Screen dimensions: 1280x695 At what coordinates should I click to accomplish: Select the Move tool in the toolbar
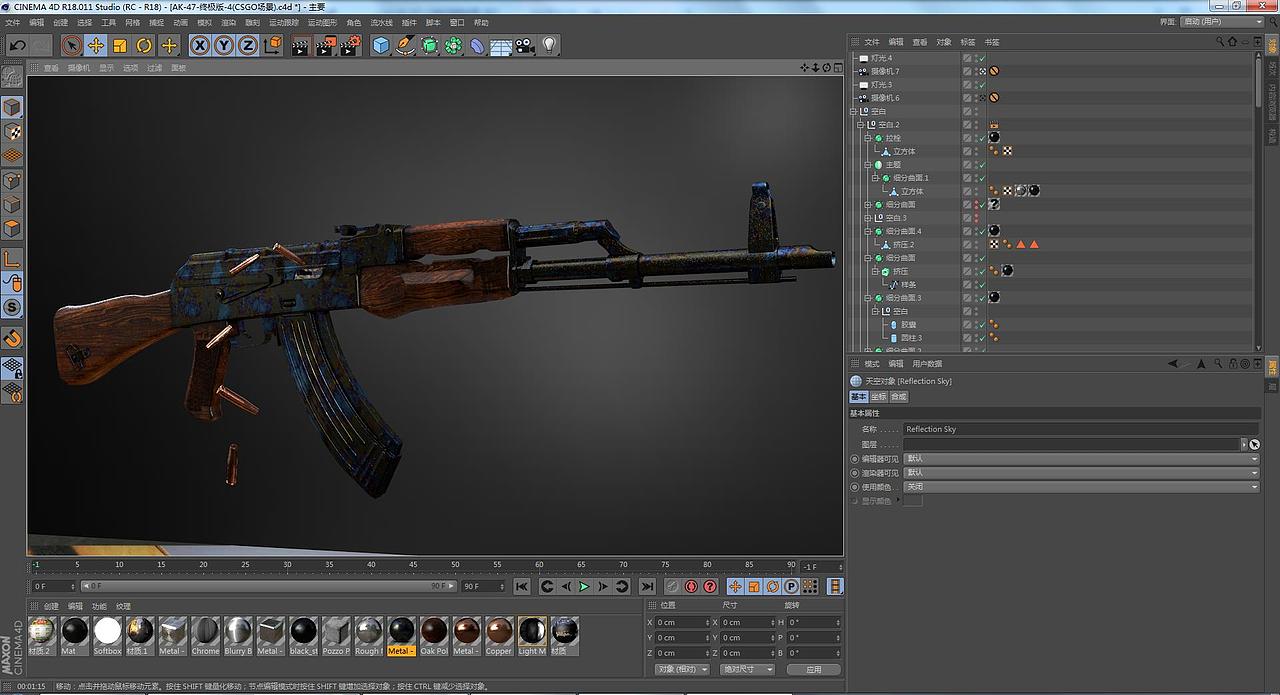point(96,45)
